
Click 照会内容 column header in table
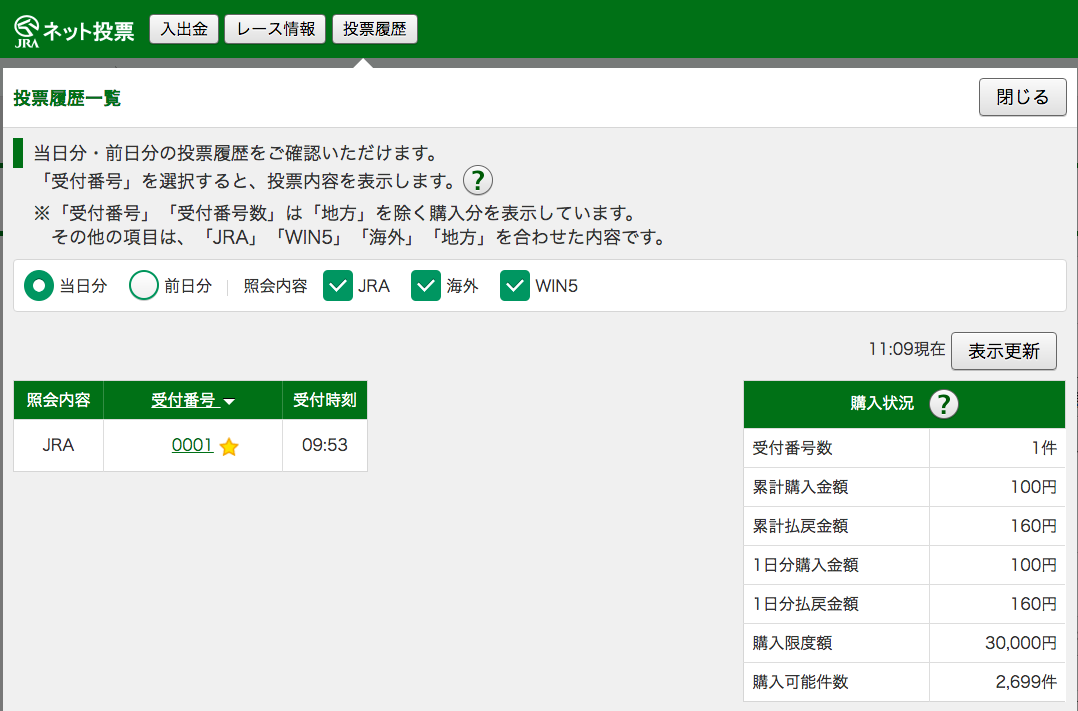[x=58, y=400]
